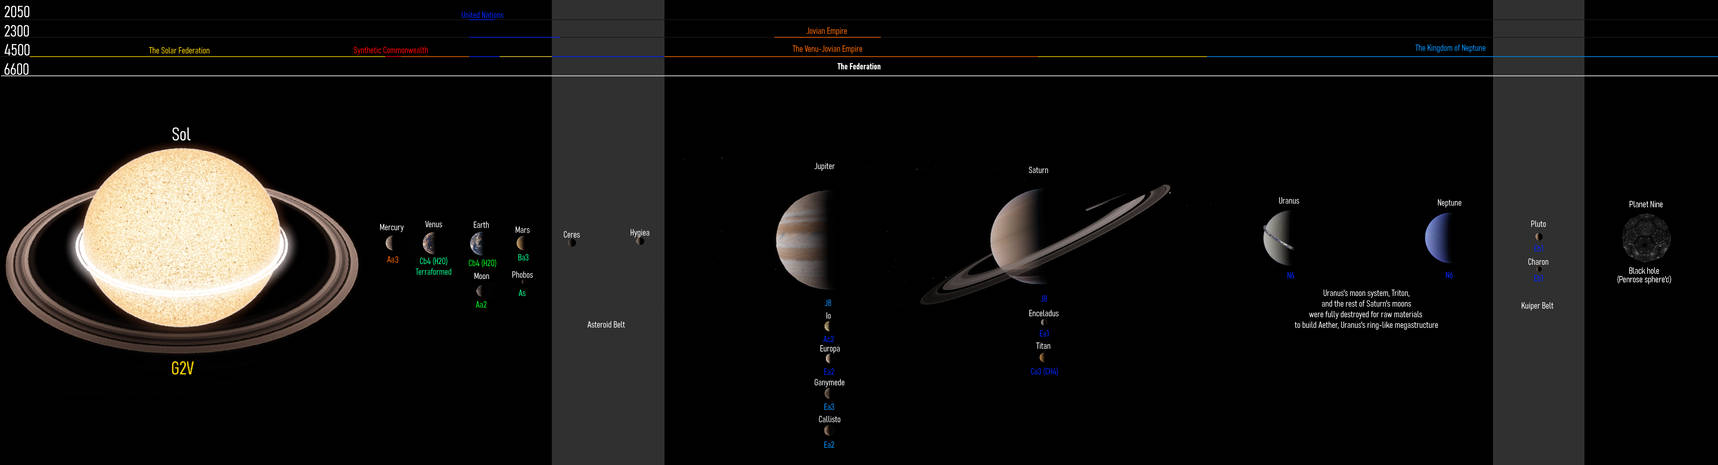Screen dimensions: 1718x465
Task: Click the Mars planet image
Action: (x=521, y=243)
